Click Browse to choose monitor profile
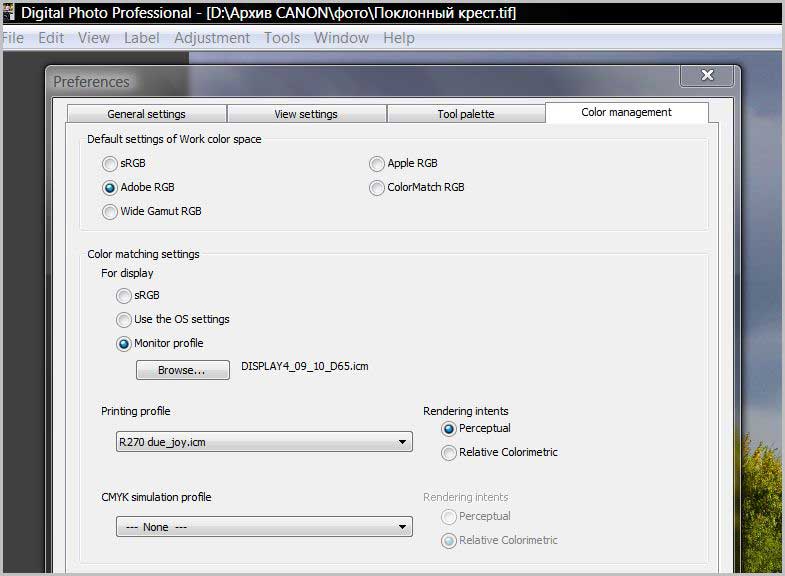785x576 pixels. pos(183,370)
